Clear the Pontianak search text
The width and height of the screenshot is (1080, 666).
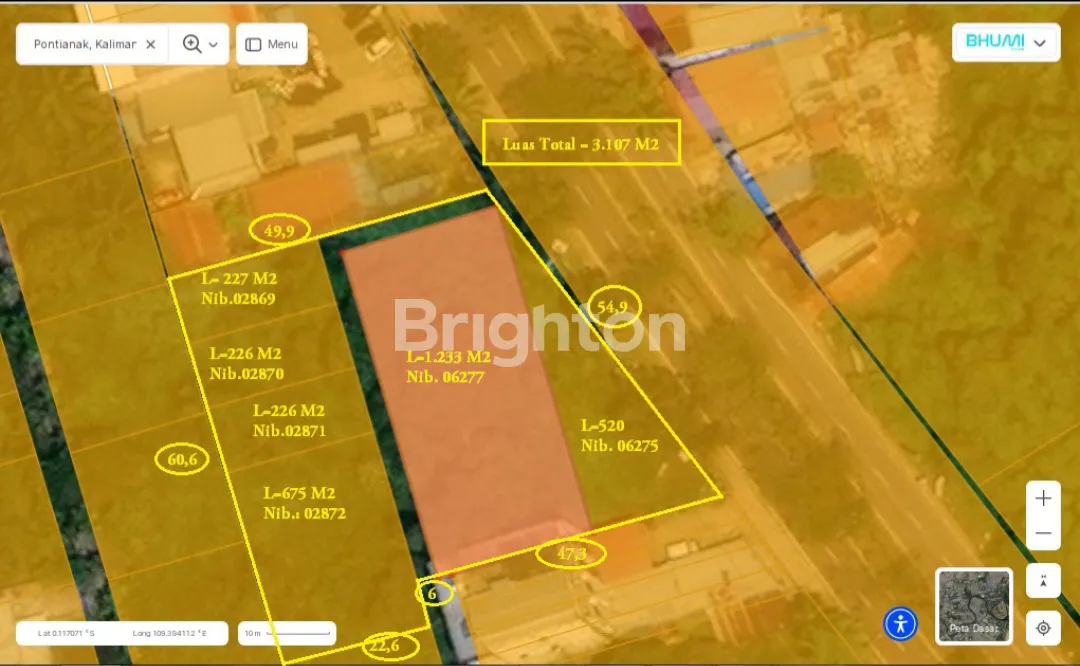[150, 44]
